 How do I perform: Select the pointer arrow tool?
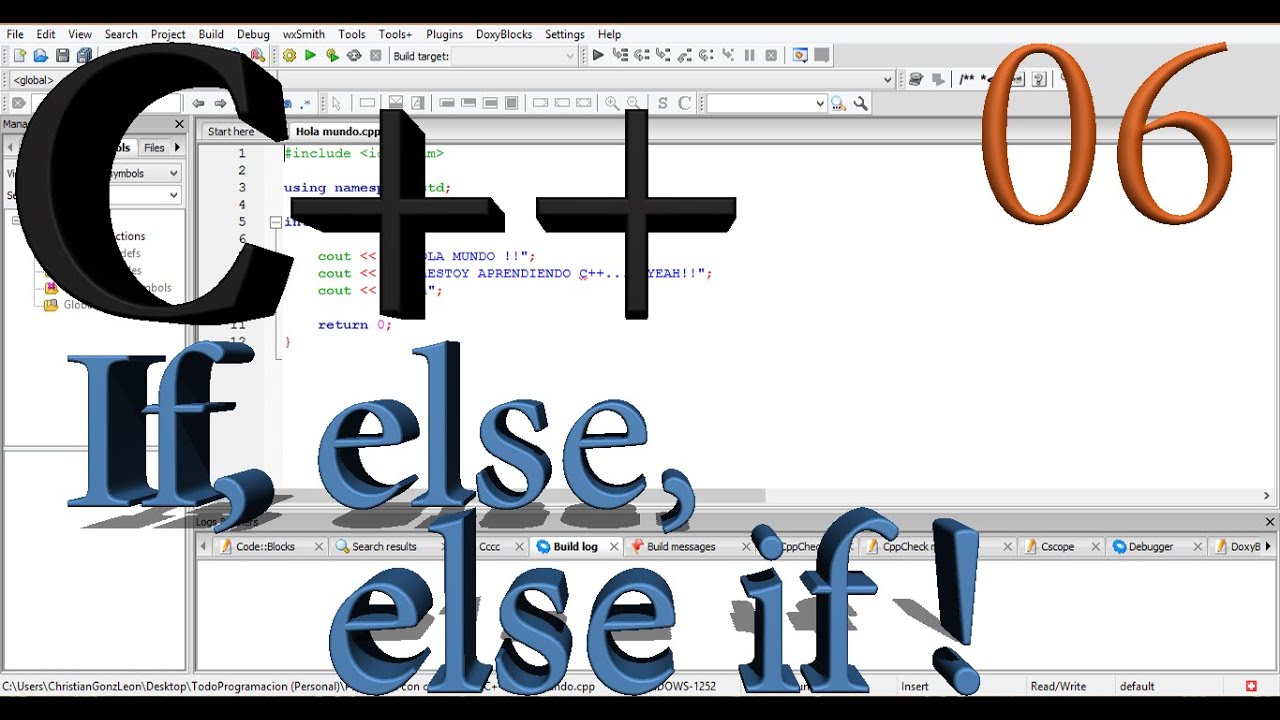336,103
